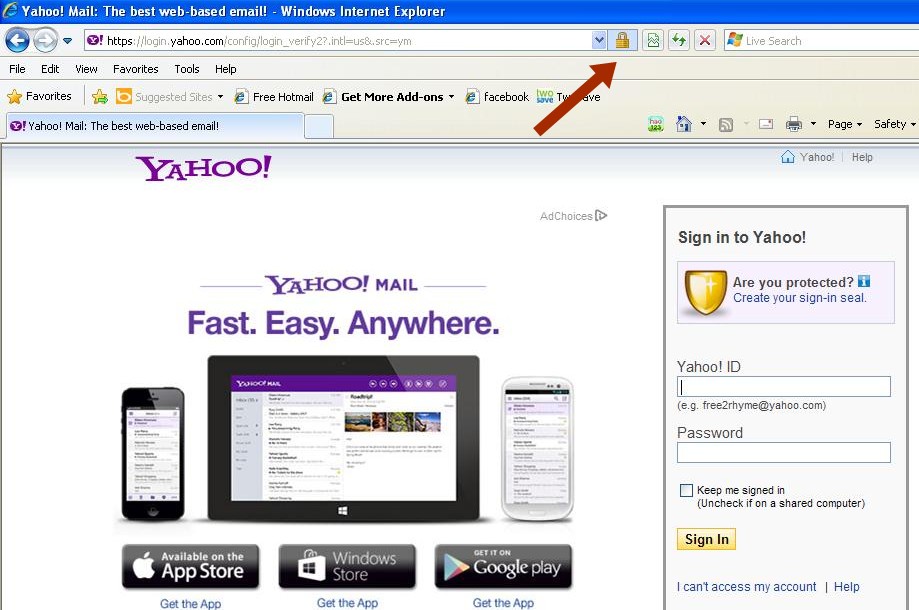Open the facebook favorites bar link
The width and height of the screenshot is (919, 610).
coord(497,97)
